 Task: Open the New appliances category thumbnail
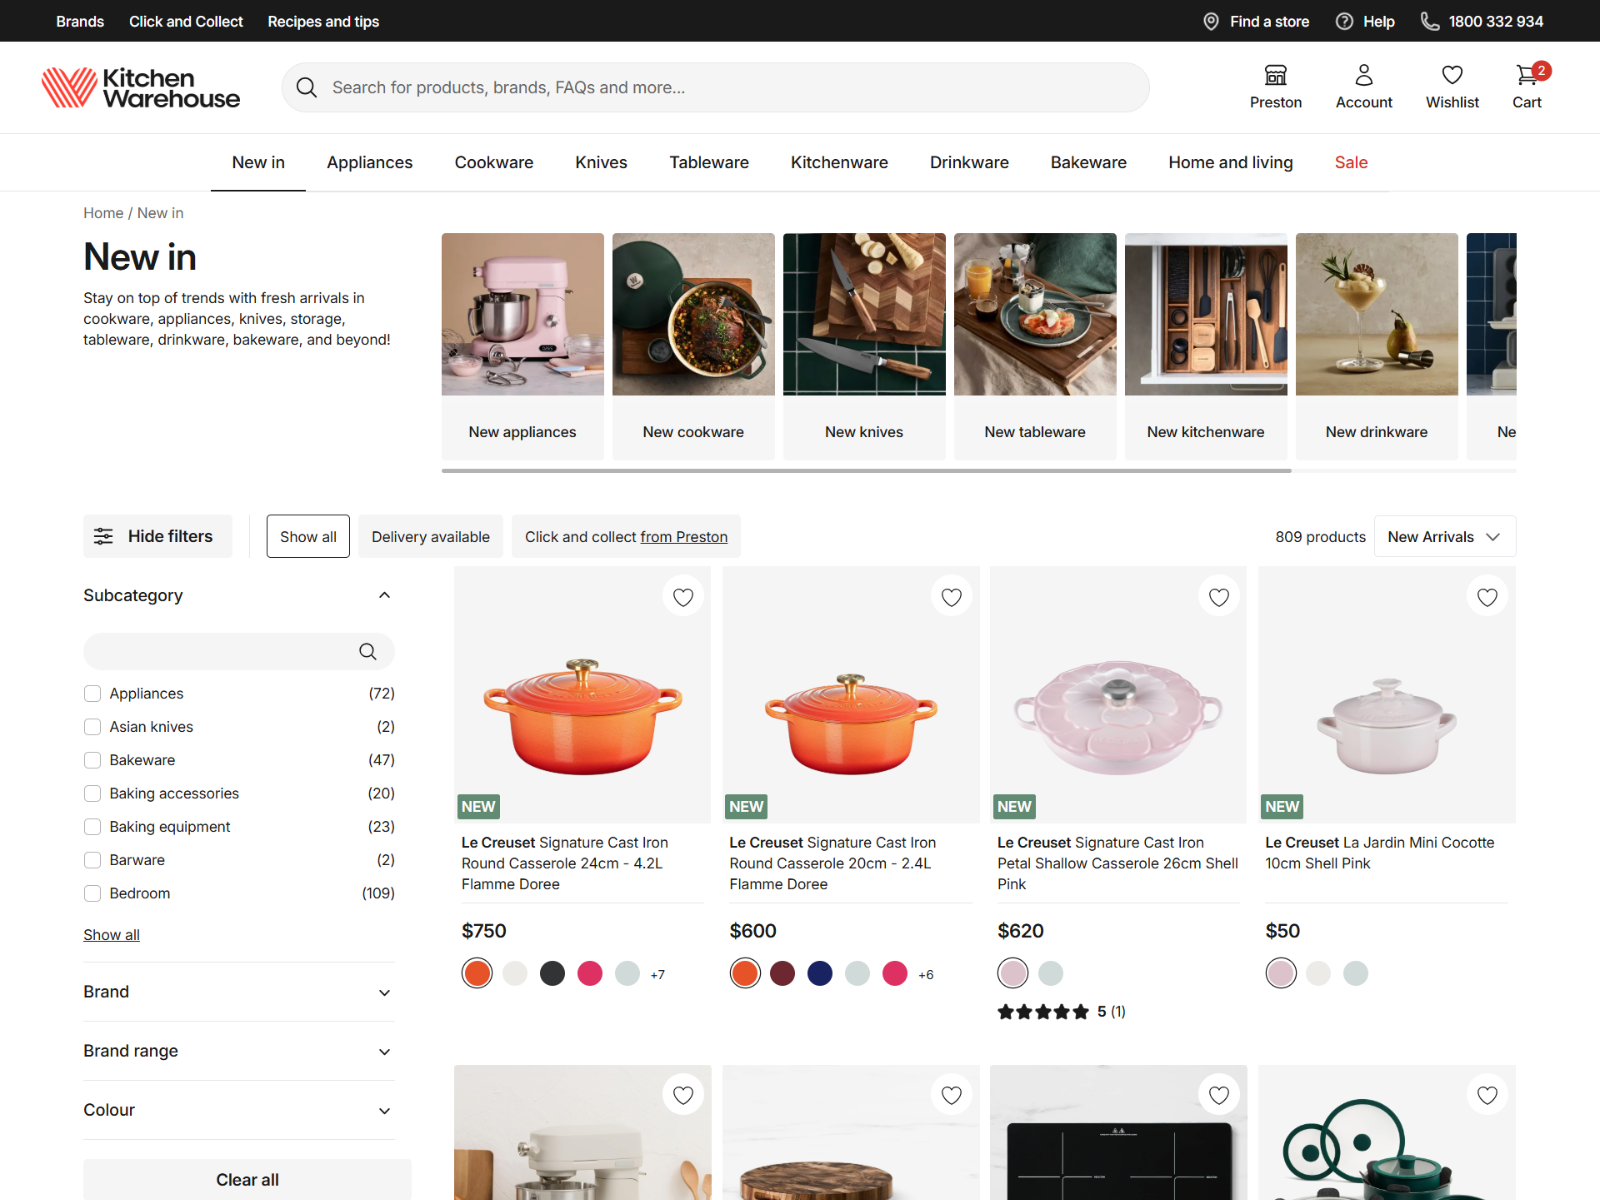click(x=523, y=346)
